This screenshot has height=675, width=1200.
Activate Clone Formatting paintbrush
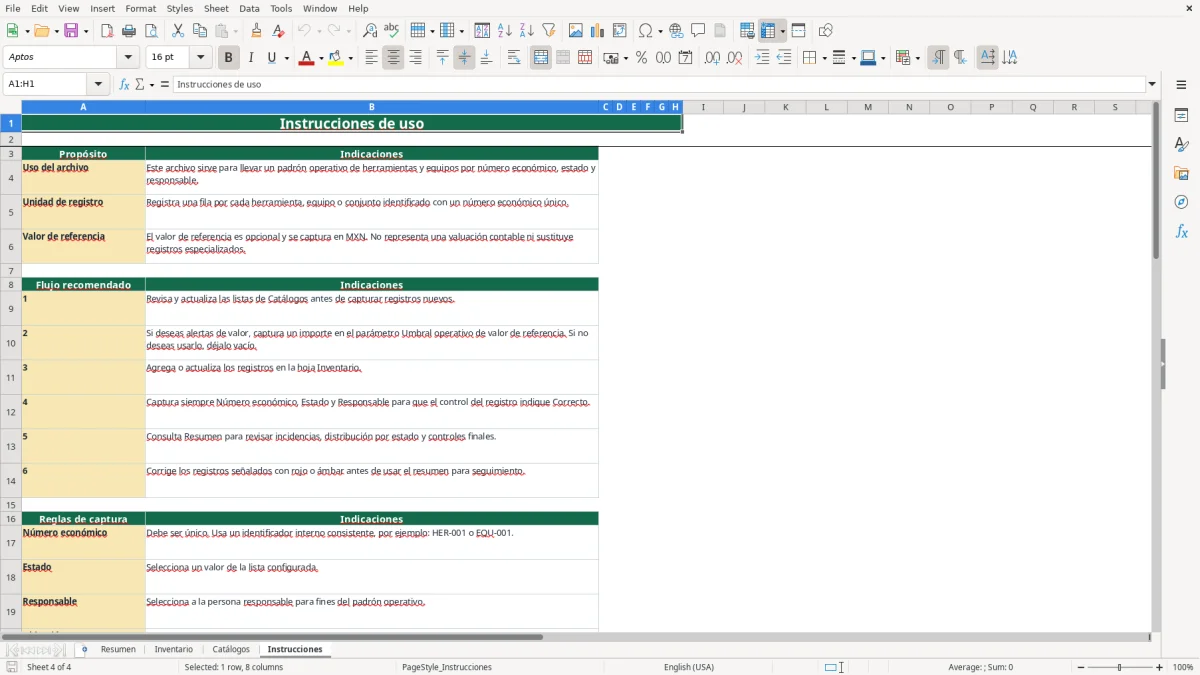(x=256, y=31)
